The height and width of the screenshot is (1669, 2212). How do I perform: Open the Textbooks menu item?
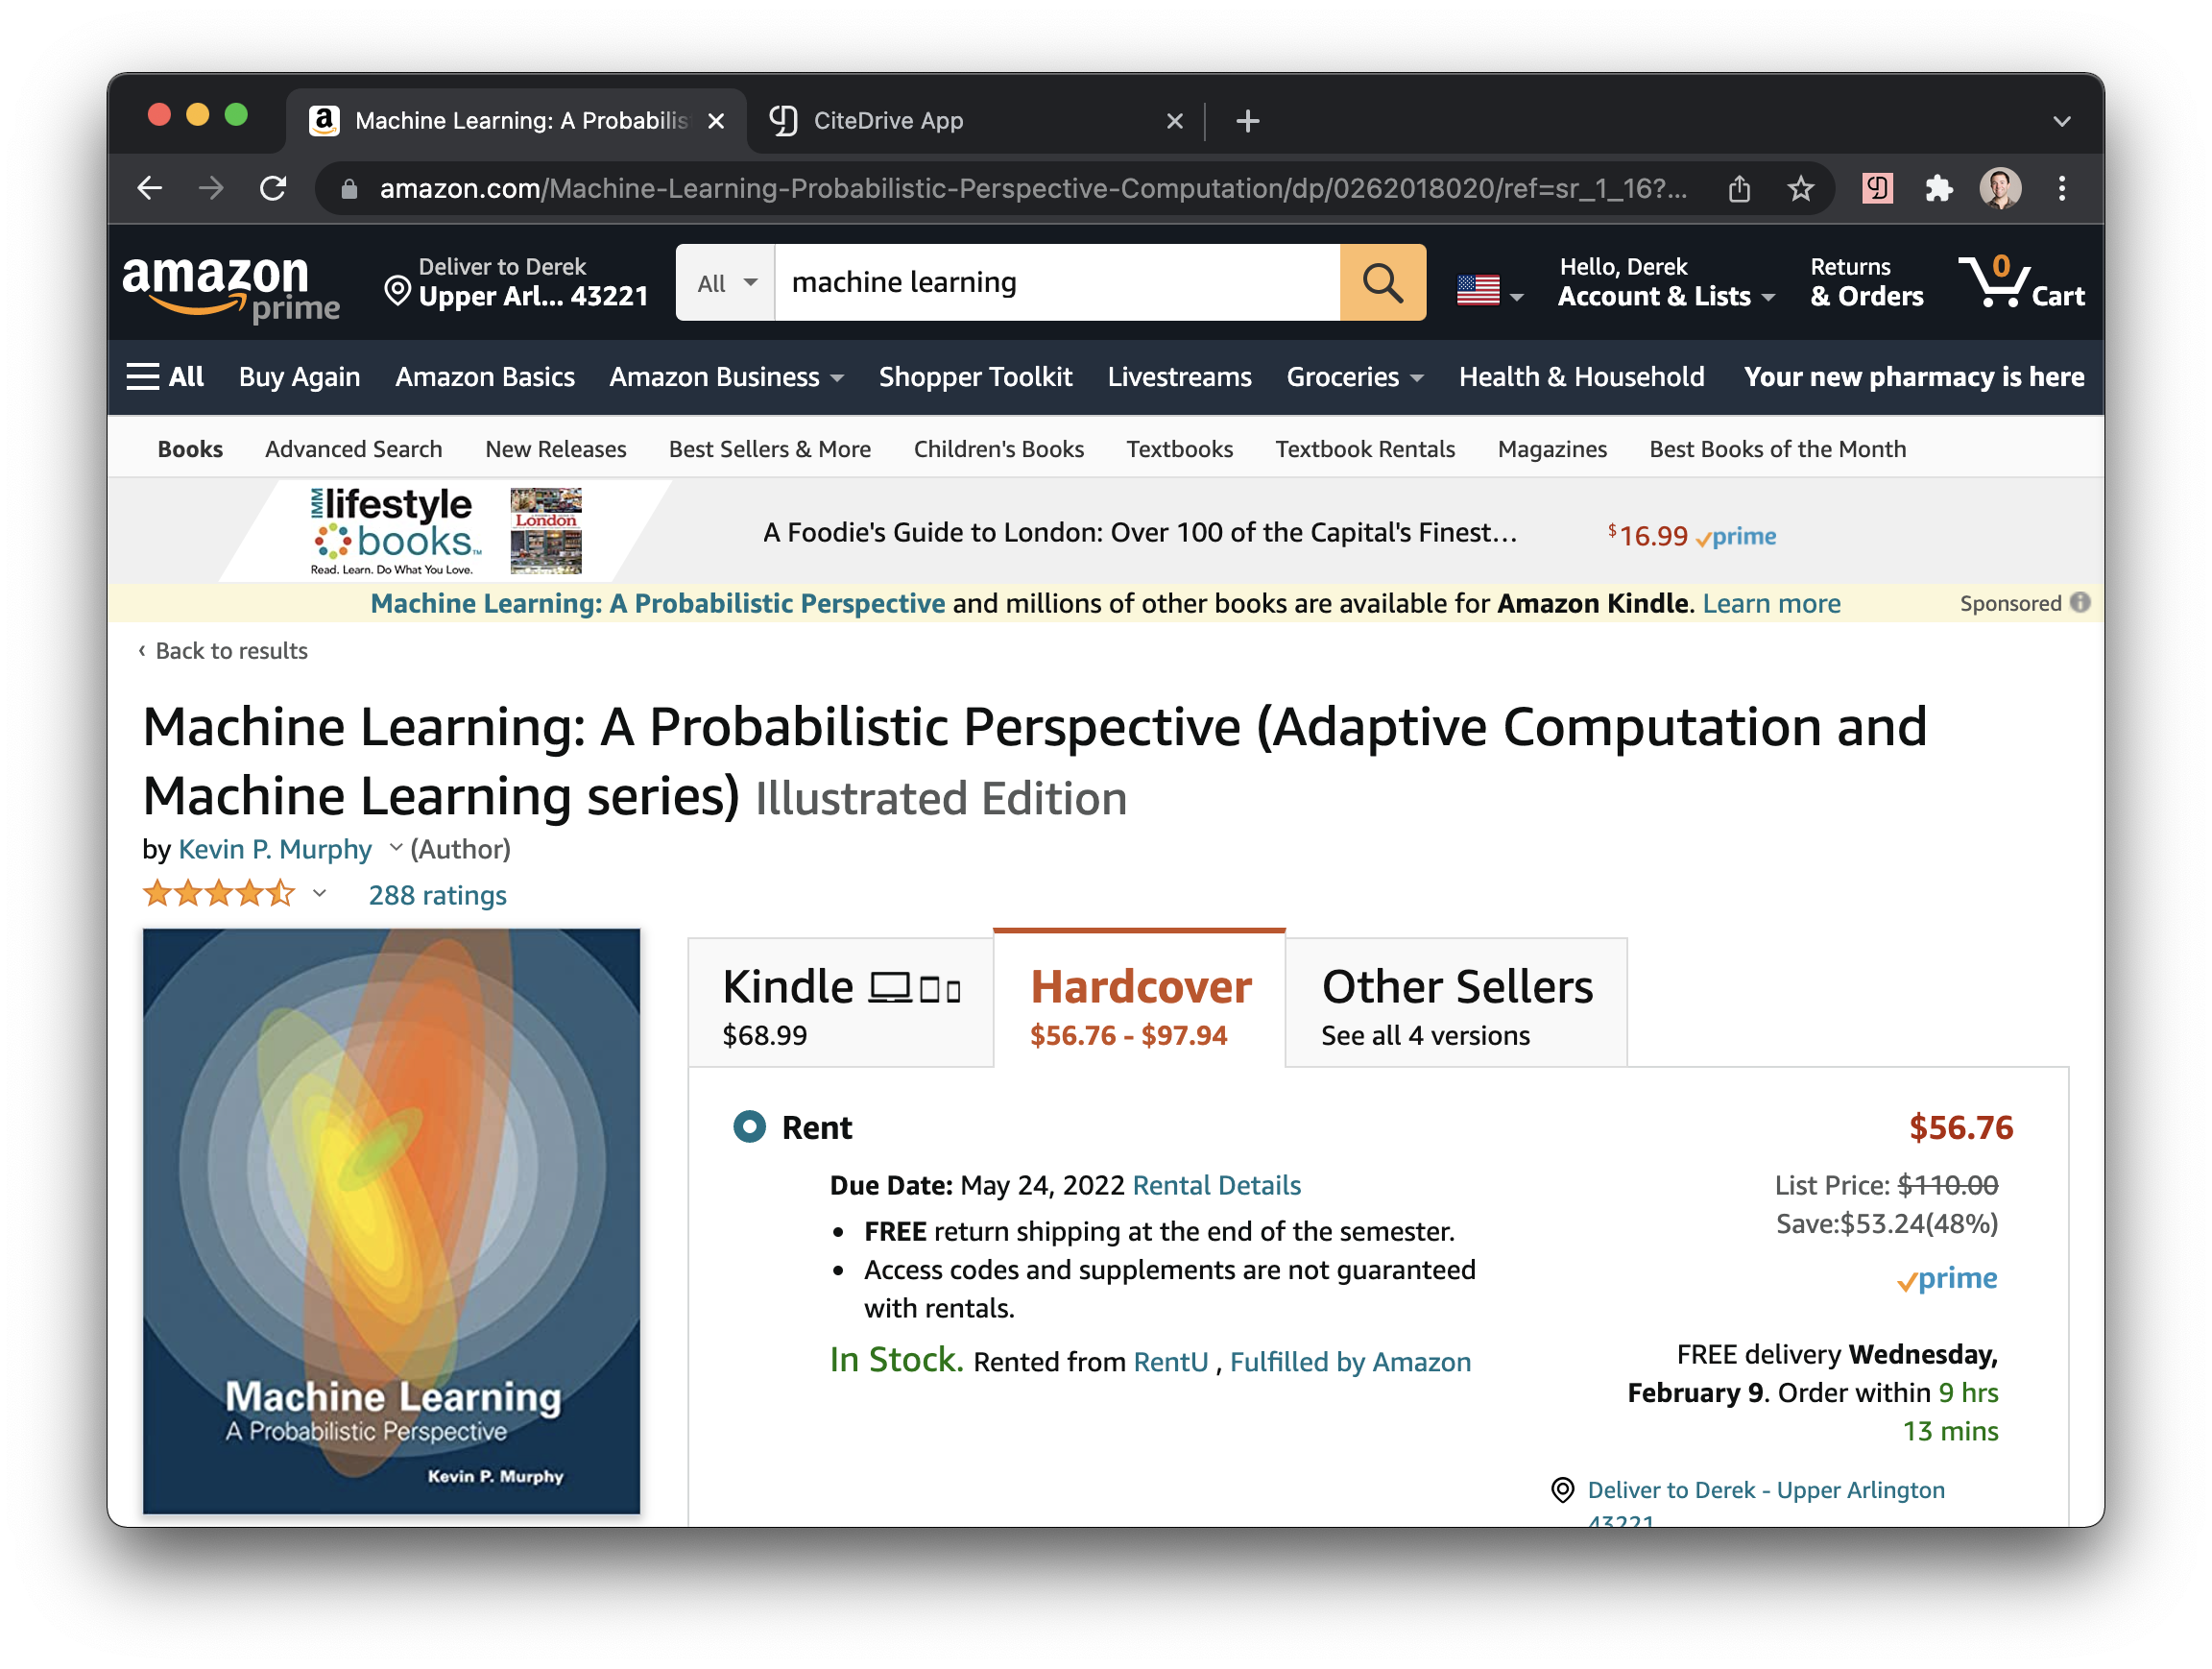click(x=1179, y=450)
